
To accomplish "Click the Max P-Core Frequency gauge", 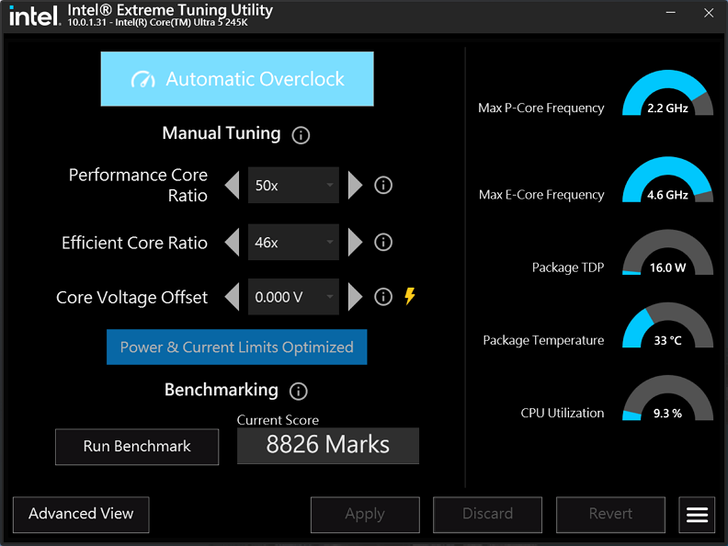I will click(668, 93).
